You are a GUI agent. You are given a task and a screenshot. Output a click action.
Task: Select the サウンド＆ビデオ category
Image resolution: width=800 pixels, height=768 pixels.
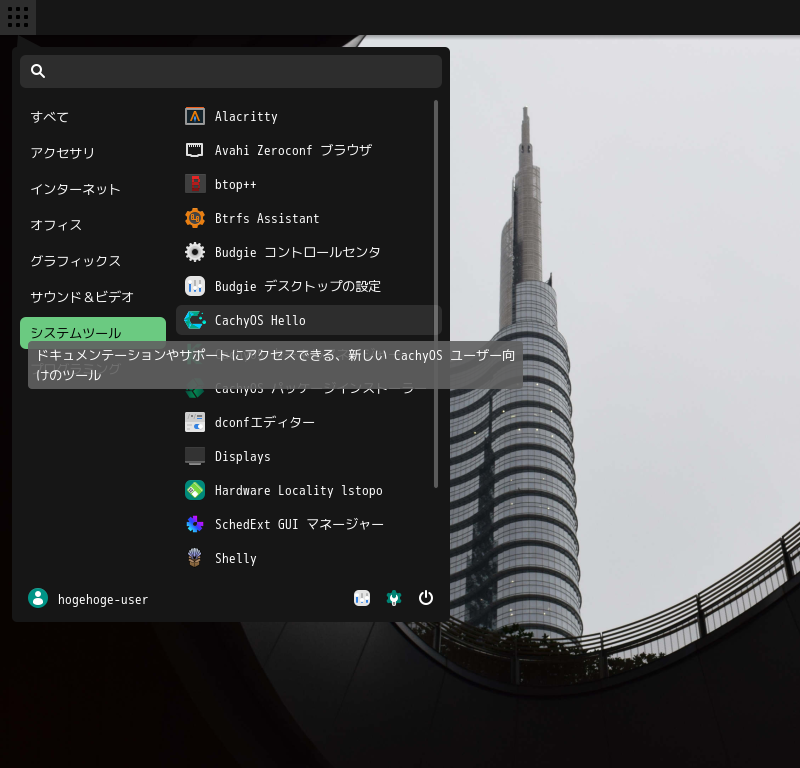click(x=93, y=296)
